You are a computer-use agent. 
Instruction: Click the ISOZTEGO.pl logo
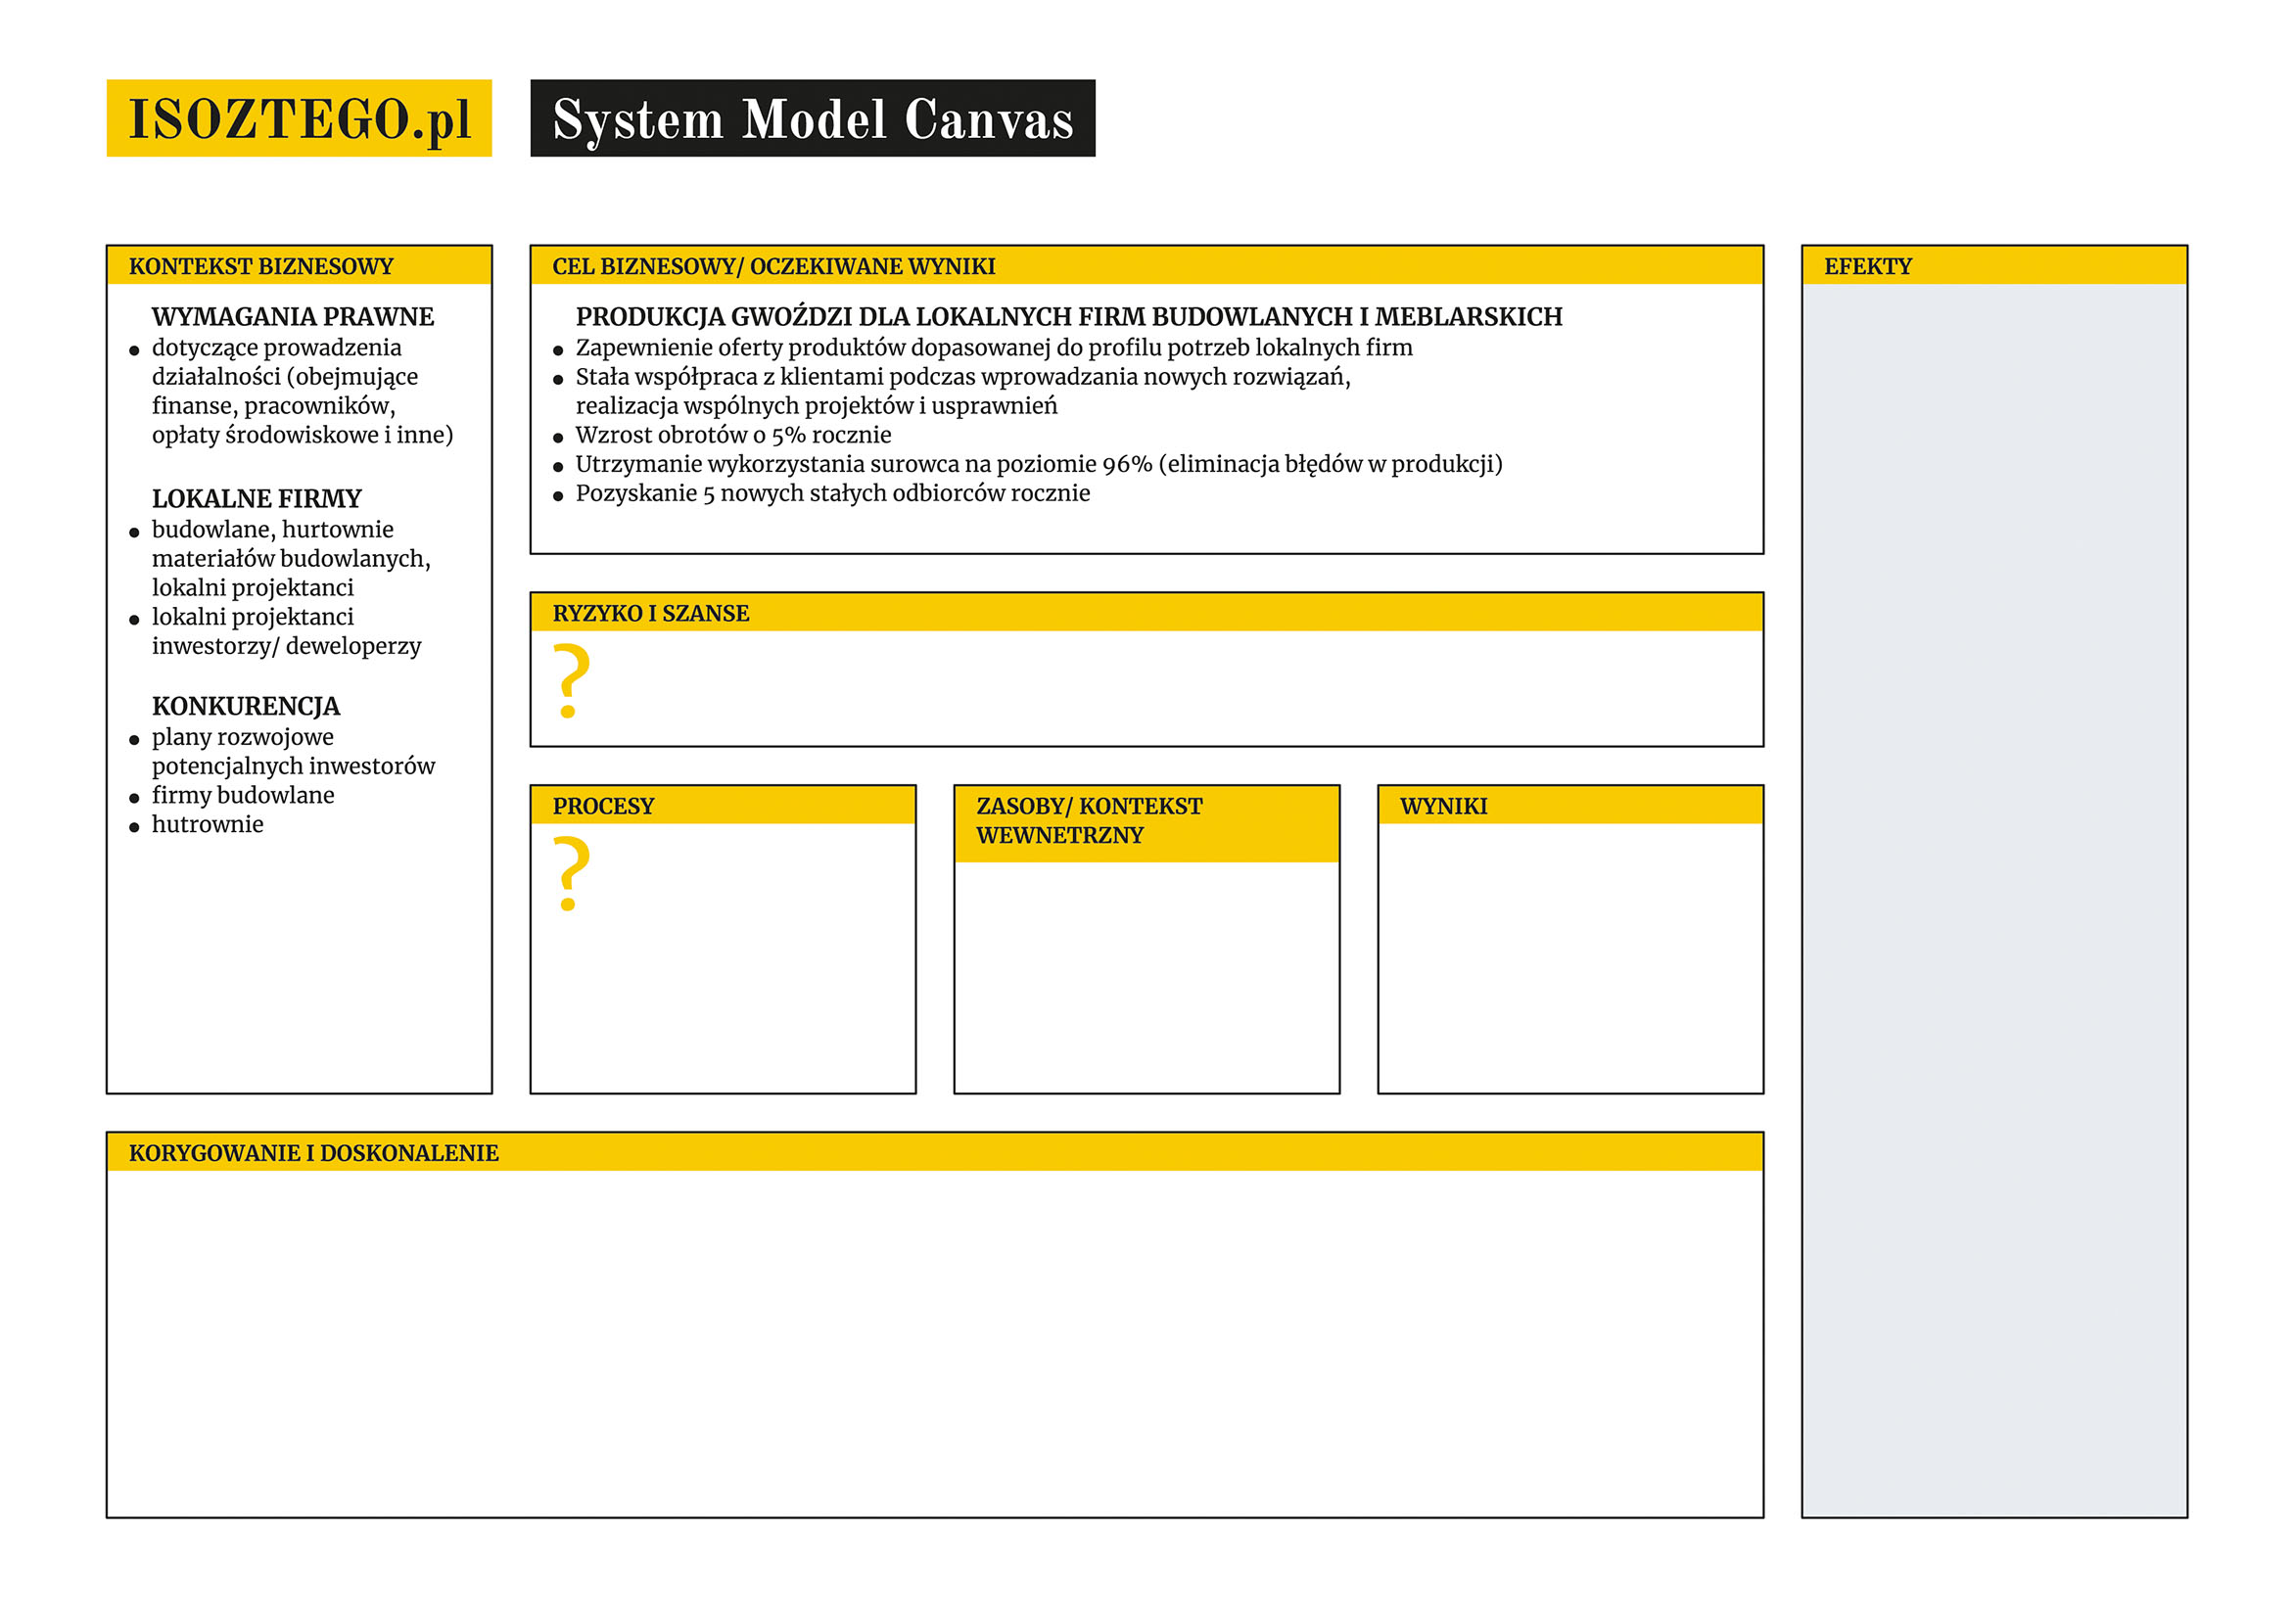[299, 118]
